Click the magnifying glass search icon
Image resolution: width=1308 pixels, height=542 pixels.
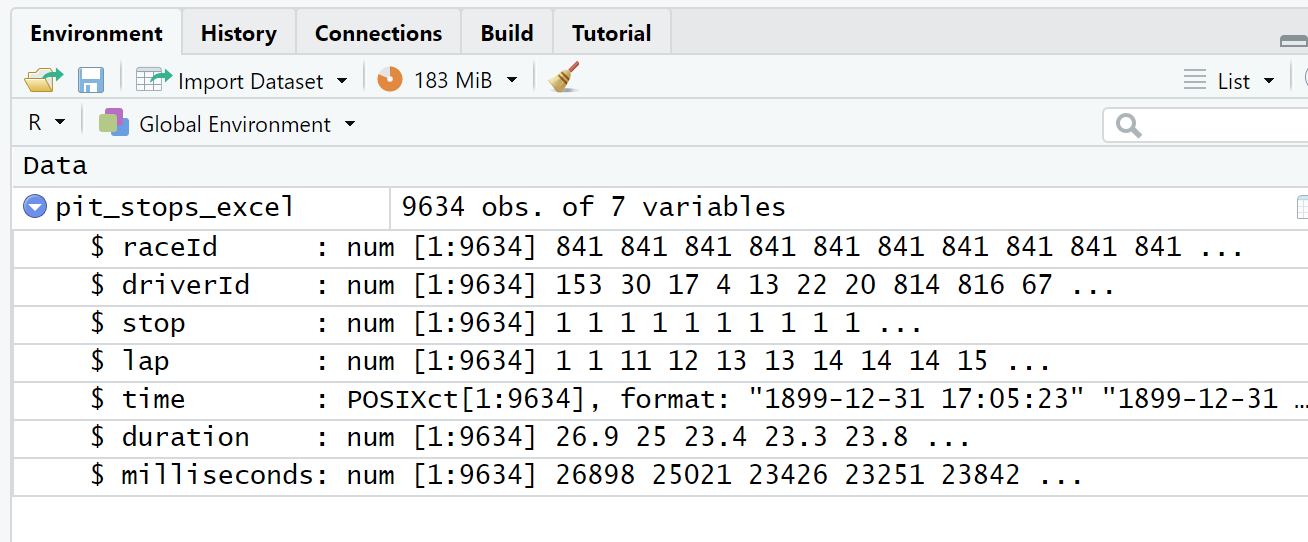[1128, 125]
